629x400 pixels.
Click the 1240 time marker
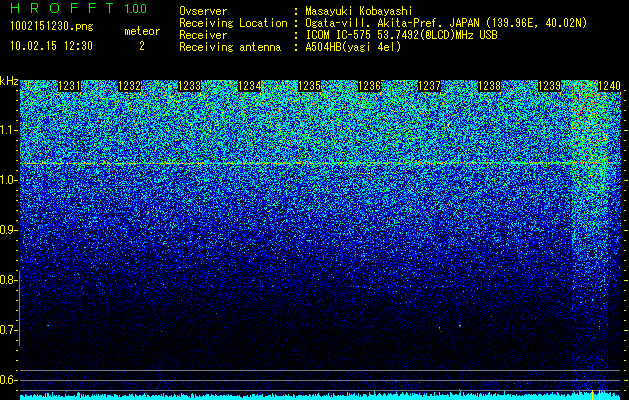click(609, 86)
